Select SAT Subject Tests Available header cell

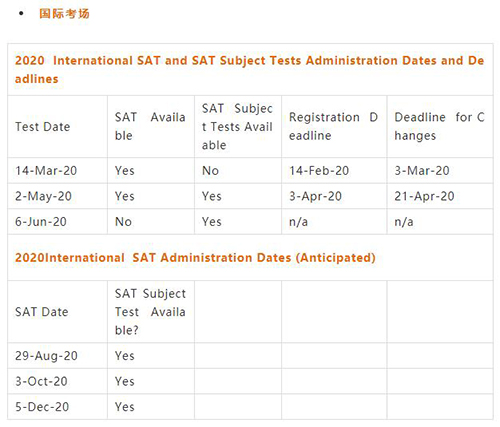[x=237, y=127]
